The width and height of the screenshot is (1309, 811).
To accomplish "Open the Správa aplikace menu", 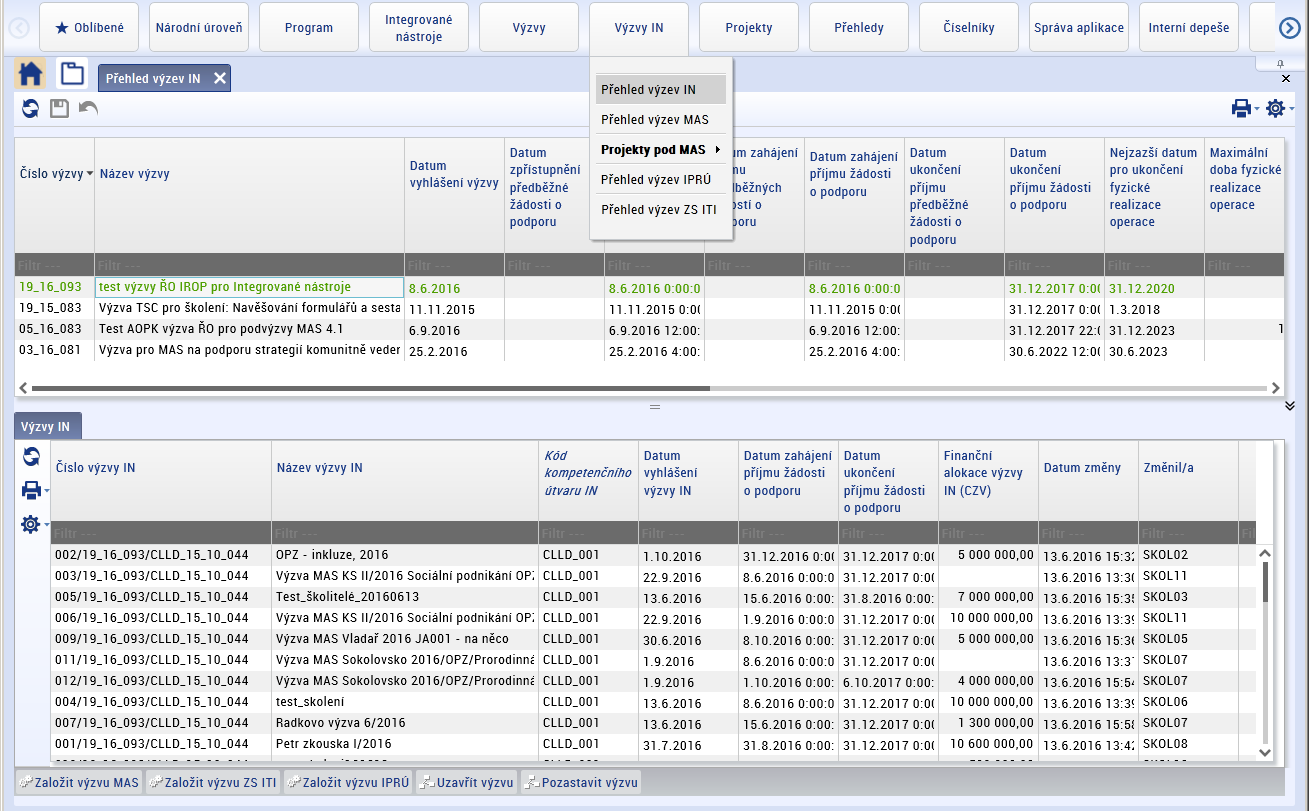I will [x=1079, y=27].
